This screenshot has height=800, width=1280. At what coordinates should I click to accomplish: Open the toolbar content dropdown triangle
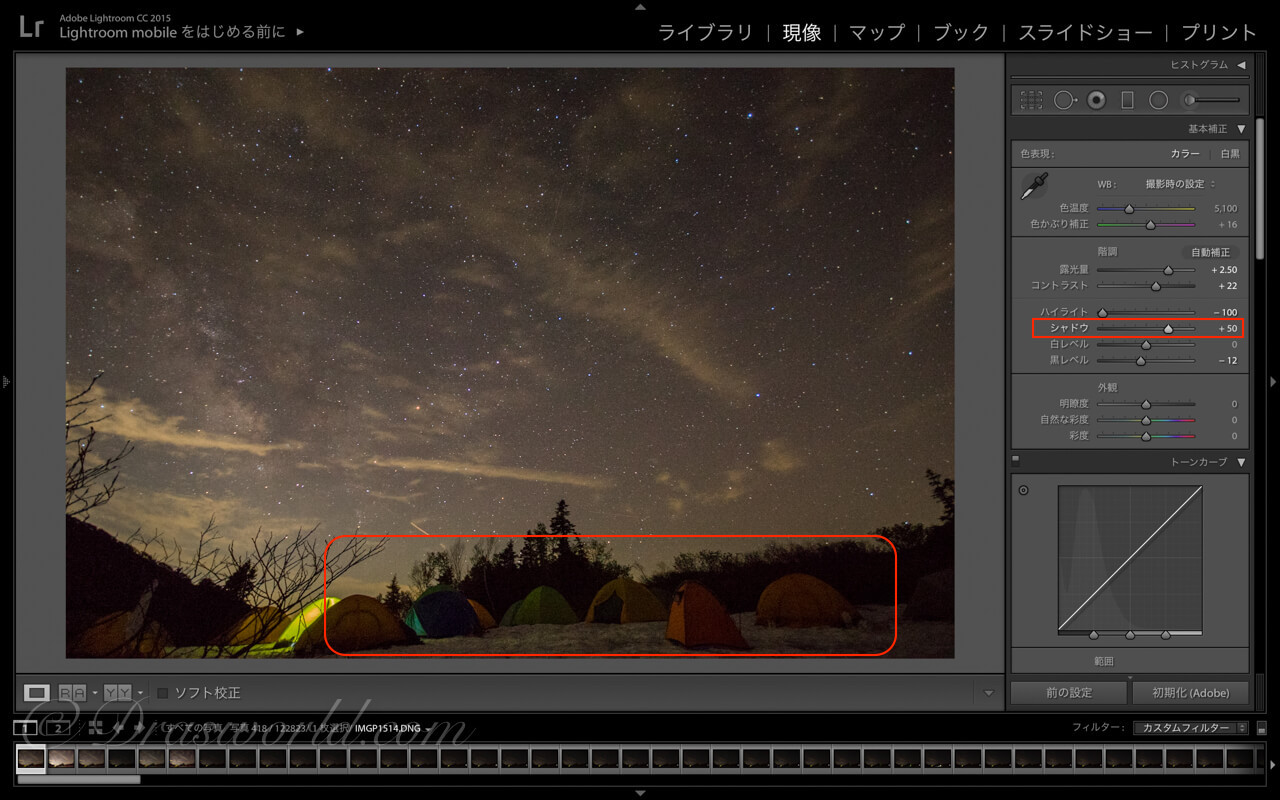989,693
